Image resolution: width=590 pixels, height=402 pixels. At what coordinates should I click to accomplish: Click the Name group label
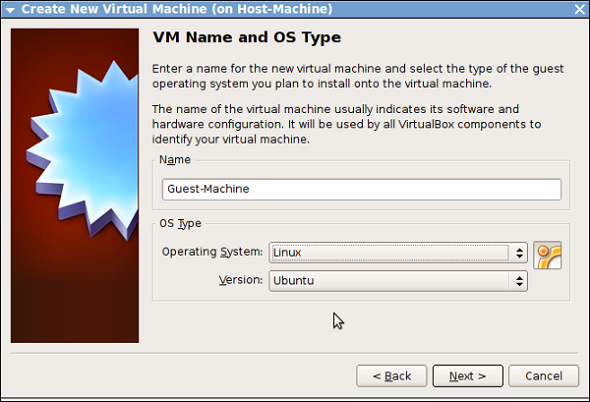click(175, 160)
